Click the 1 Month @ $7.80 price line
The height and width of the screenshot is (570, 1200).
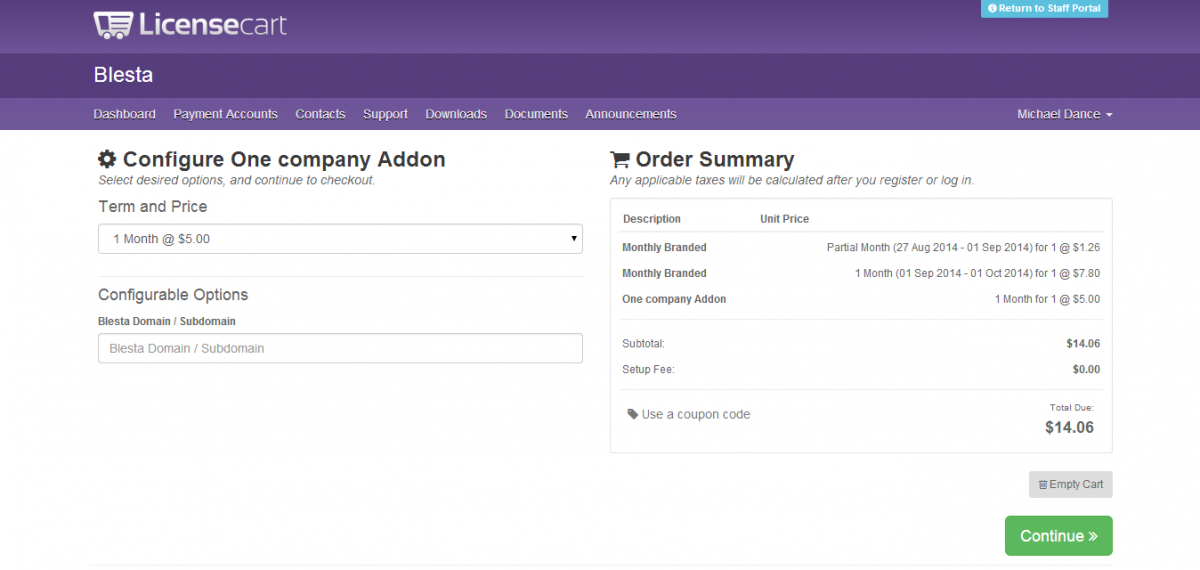point(977,273)
